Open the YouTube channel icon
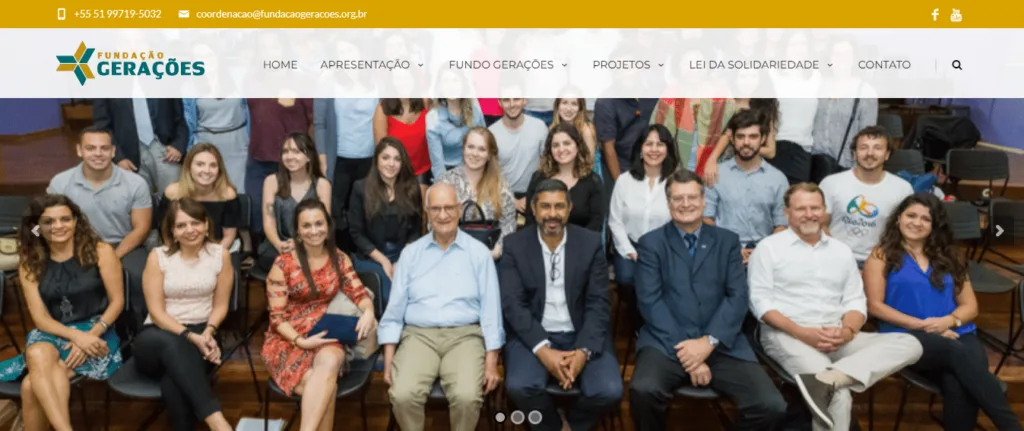 coord(956,14)
